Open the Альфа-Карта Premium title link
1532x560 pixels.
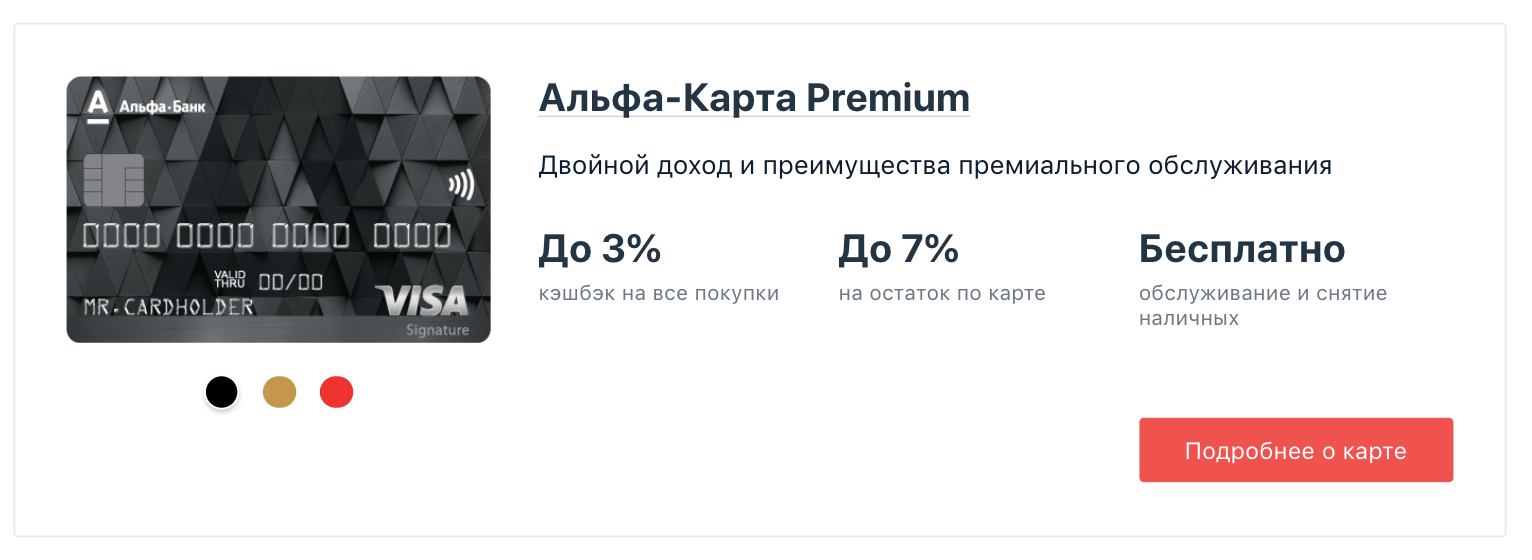point(754,98)
